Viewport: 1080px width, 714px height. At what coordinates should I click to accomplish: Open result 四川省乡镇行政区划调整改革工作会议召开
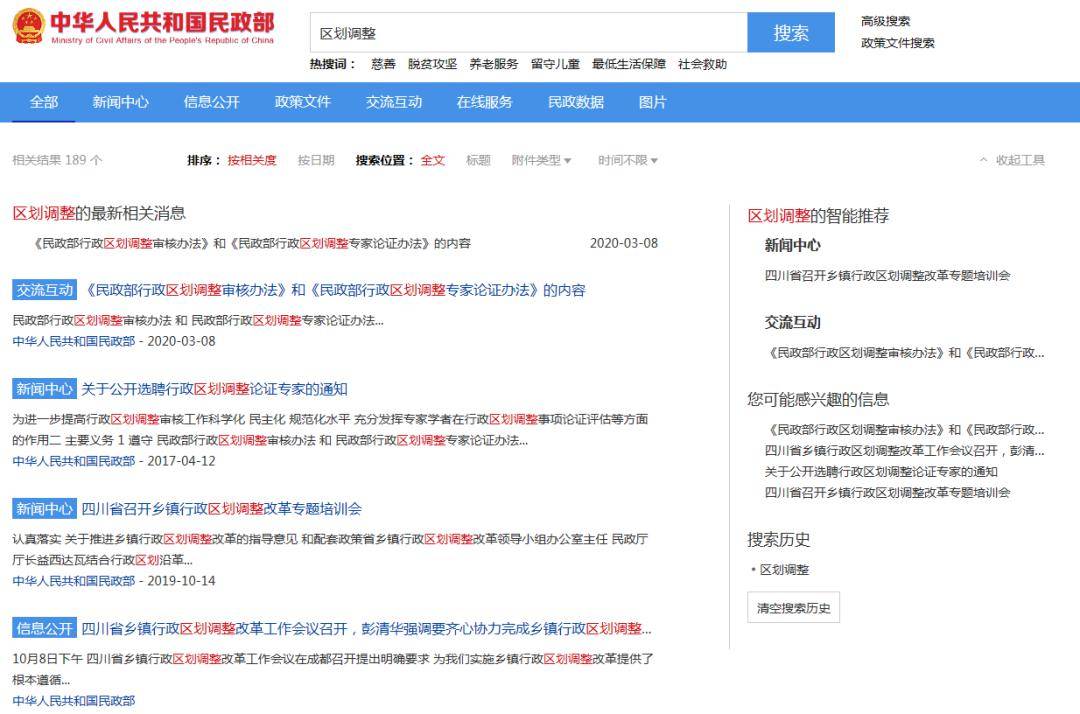(366, 629)
